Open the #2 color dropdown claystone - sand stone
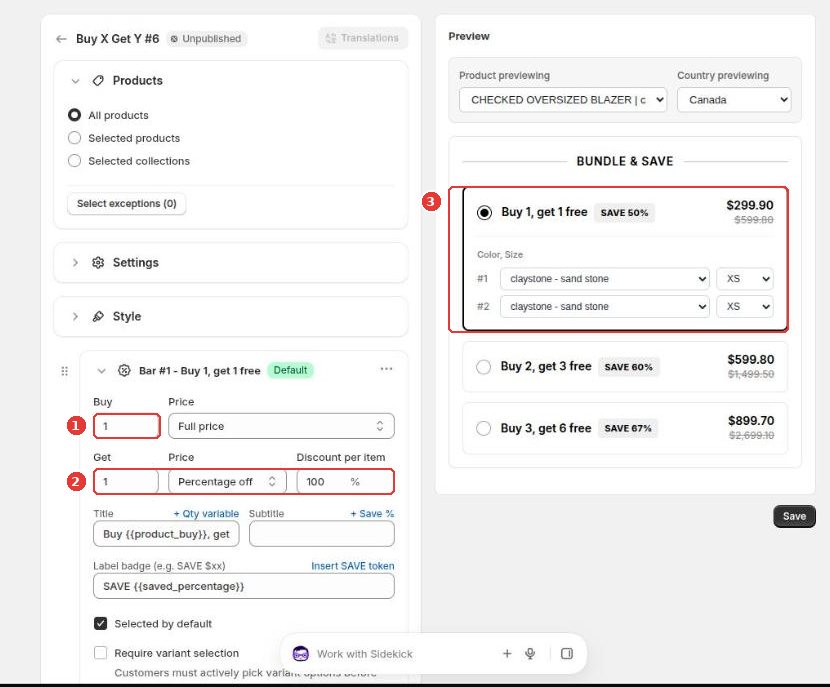The image size is (830, 687). [x=605, y=306]
